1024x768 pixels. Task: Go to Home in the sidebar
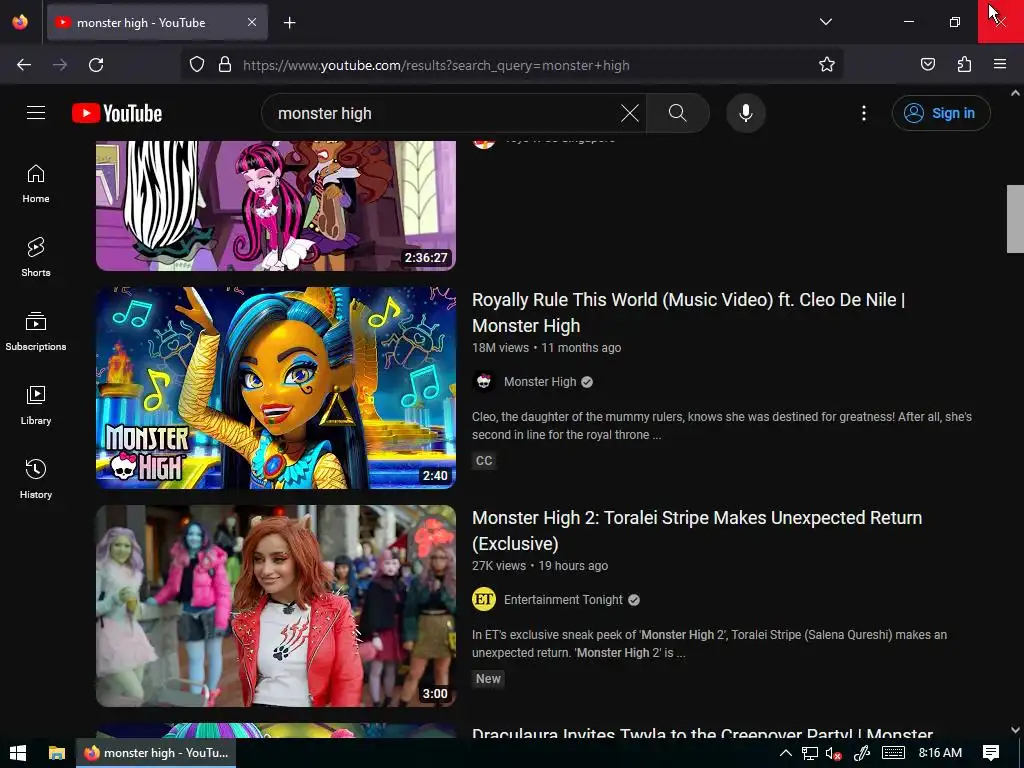pos(36,184)
